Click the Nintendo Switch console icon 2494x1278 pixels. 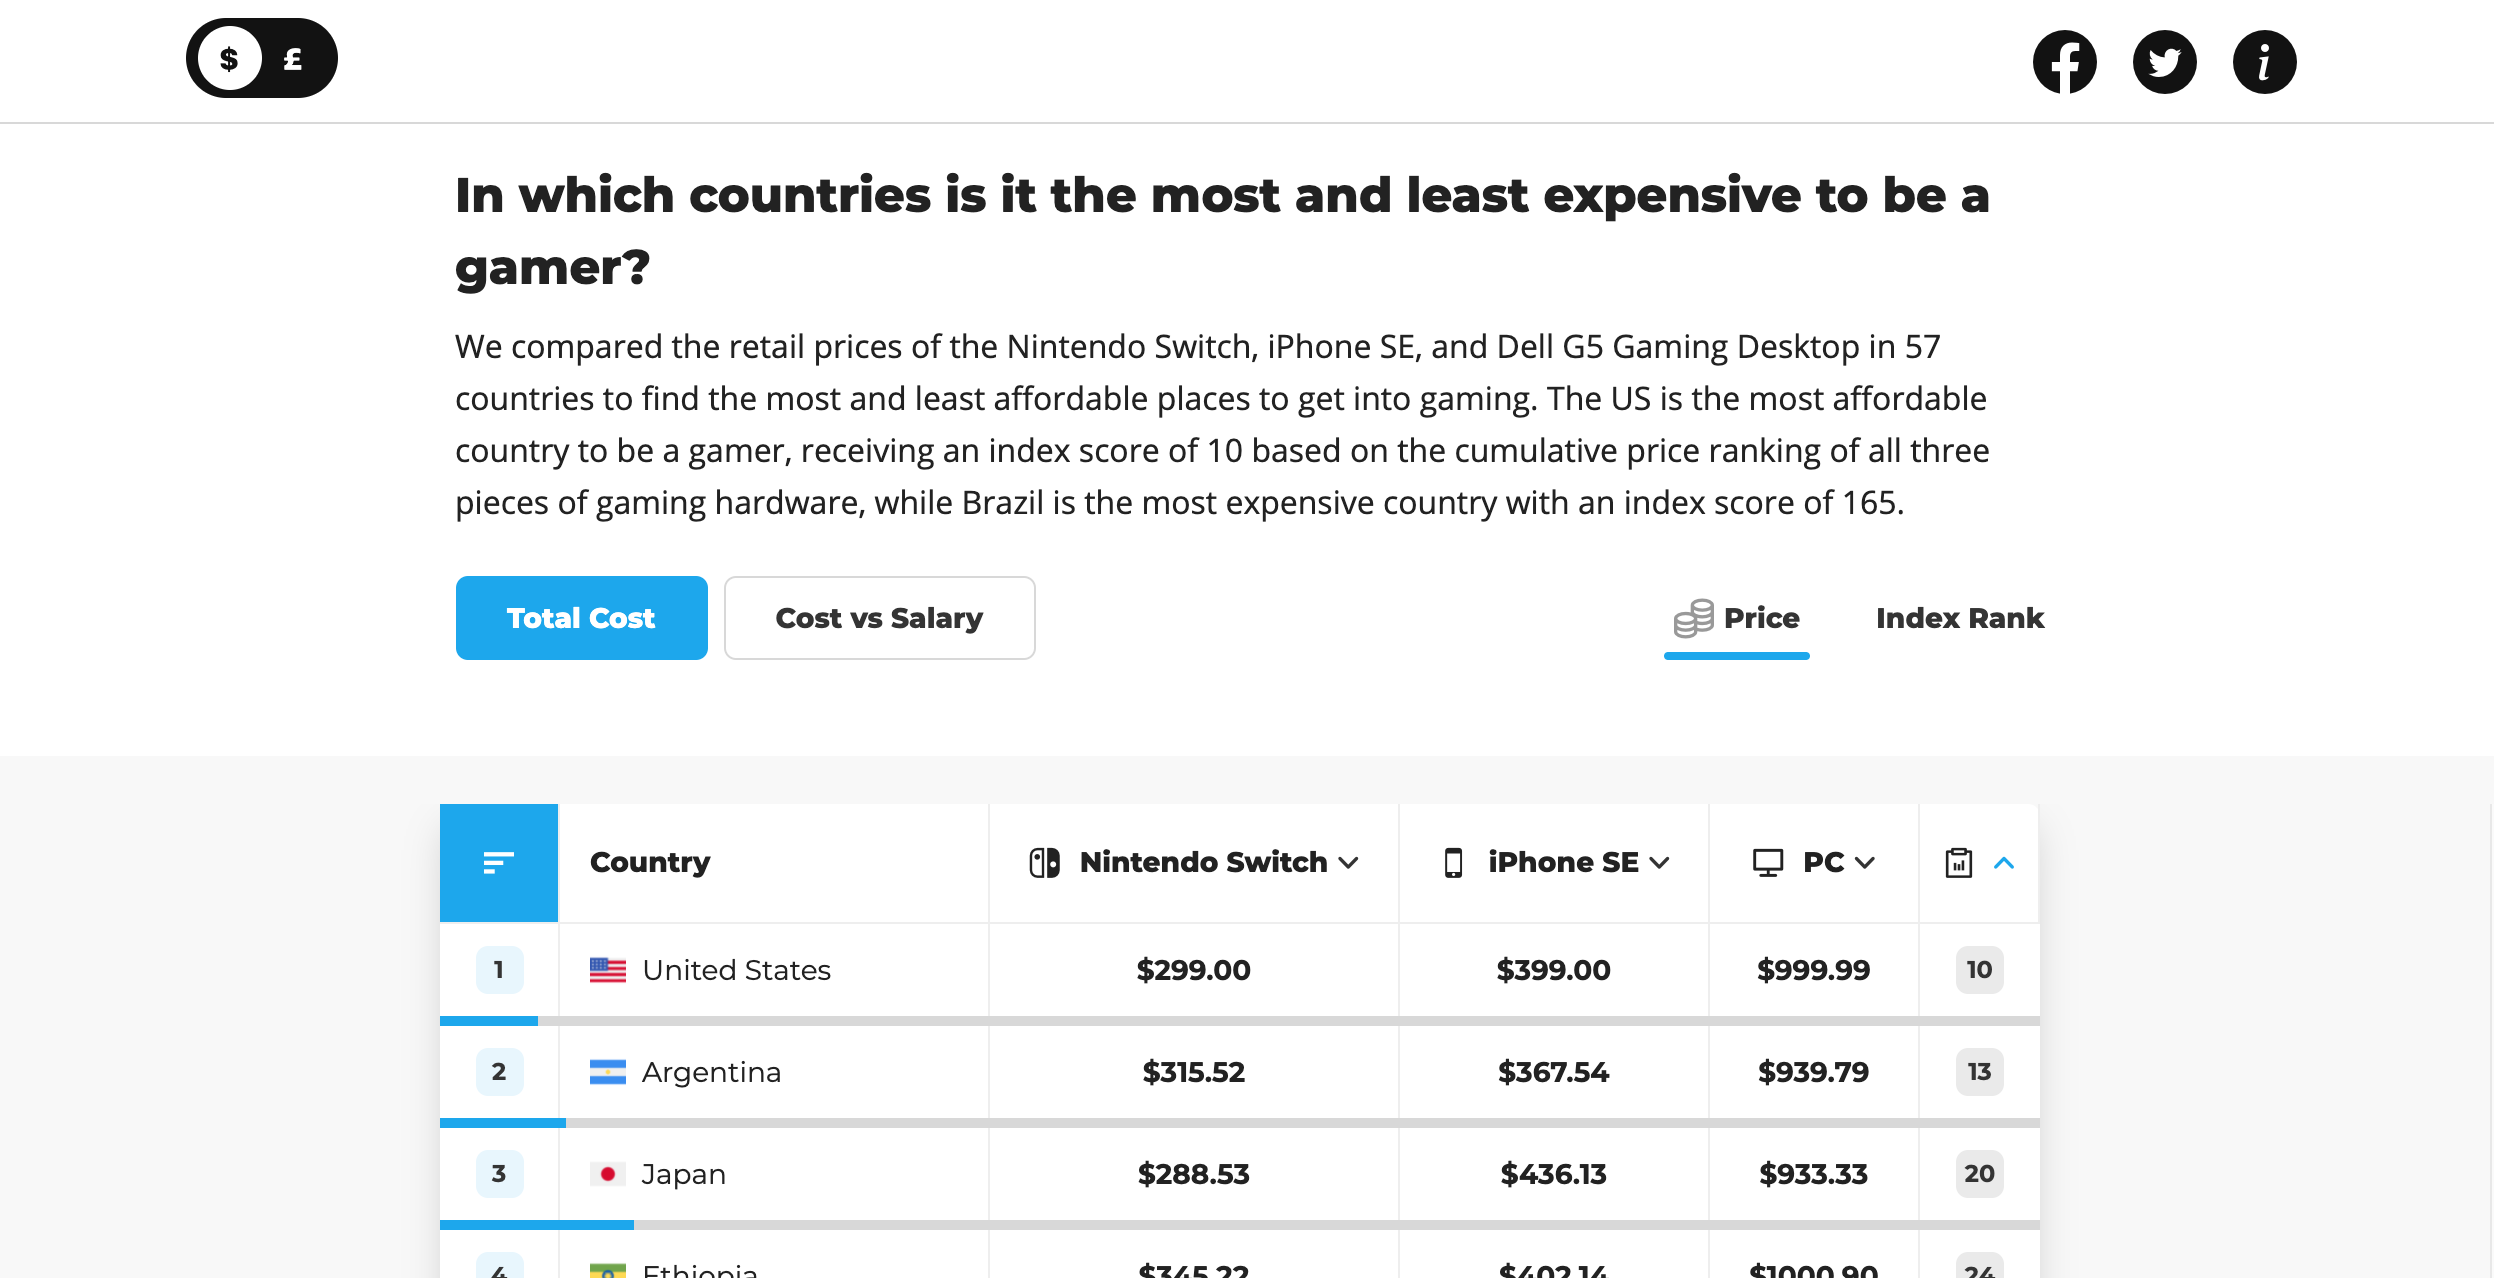[1044, 862]
